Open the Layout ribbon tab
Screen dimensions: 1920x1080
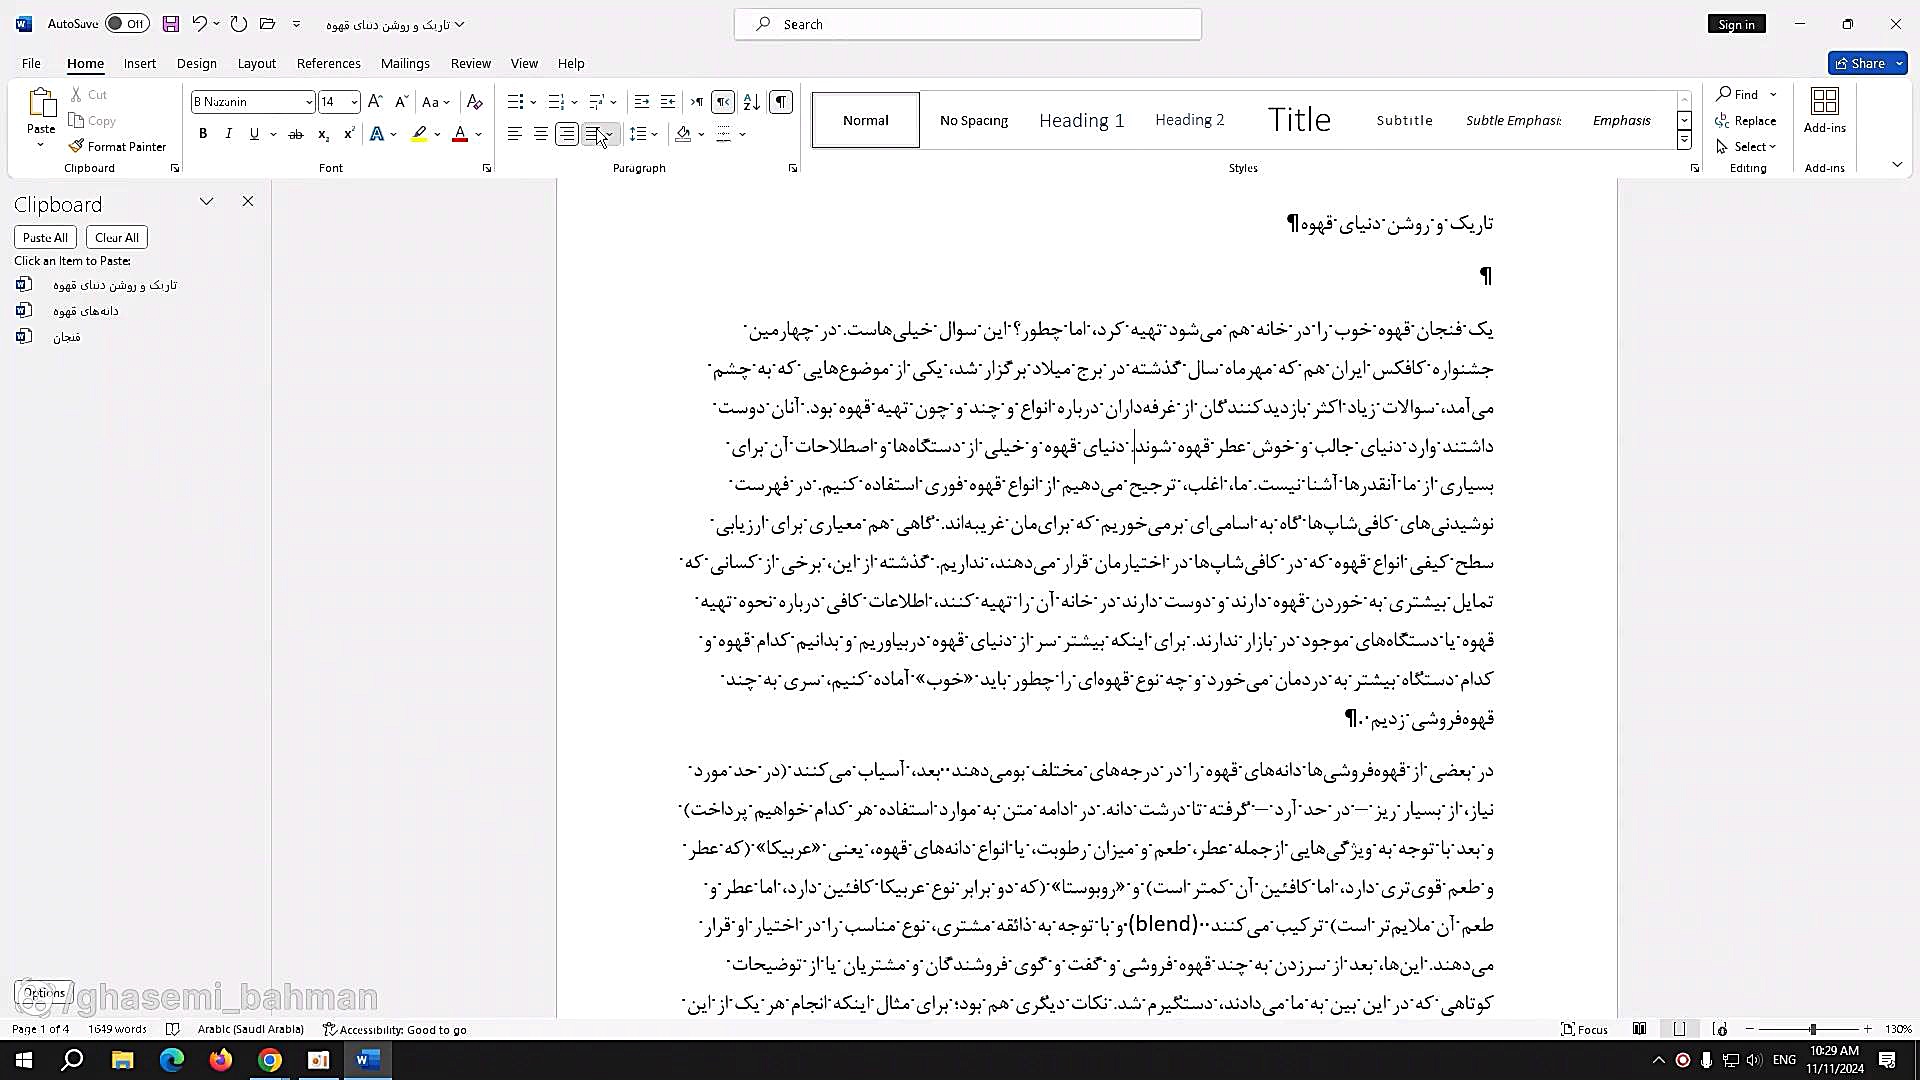tap(256, 63)
